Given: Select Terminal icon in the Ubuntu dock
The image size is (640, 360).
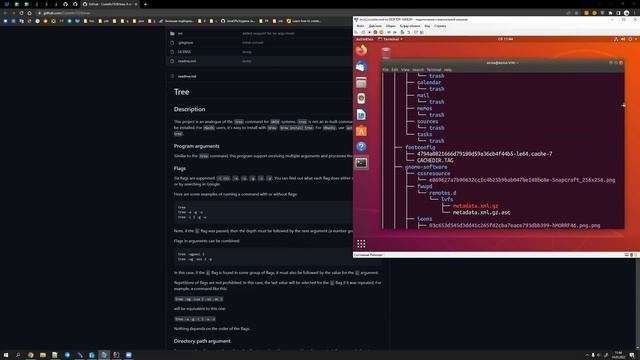Looking at the screenshot, I should coord(361,163).
